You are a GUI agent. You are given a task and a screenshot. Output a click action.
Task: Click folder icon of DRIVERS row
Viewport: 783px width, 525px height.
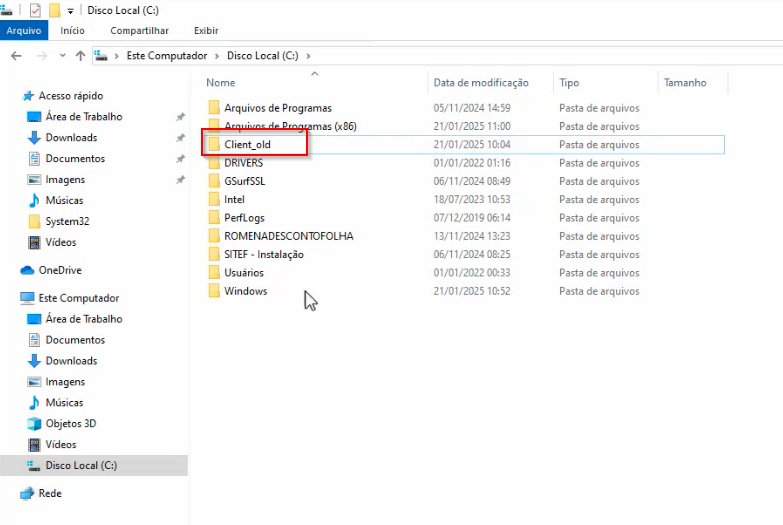[214, 163]
